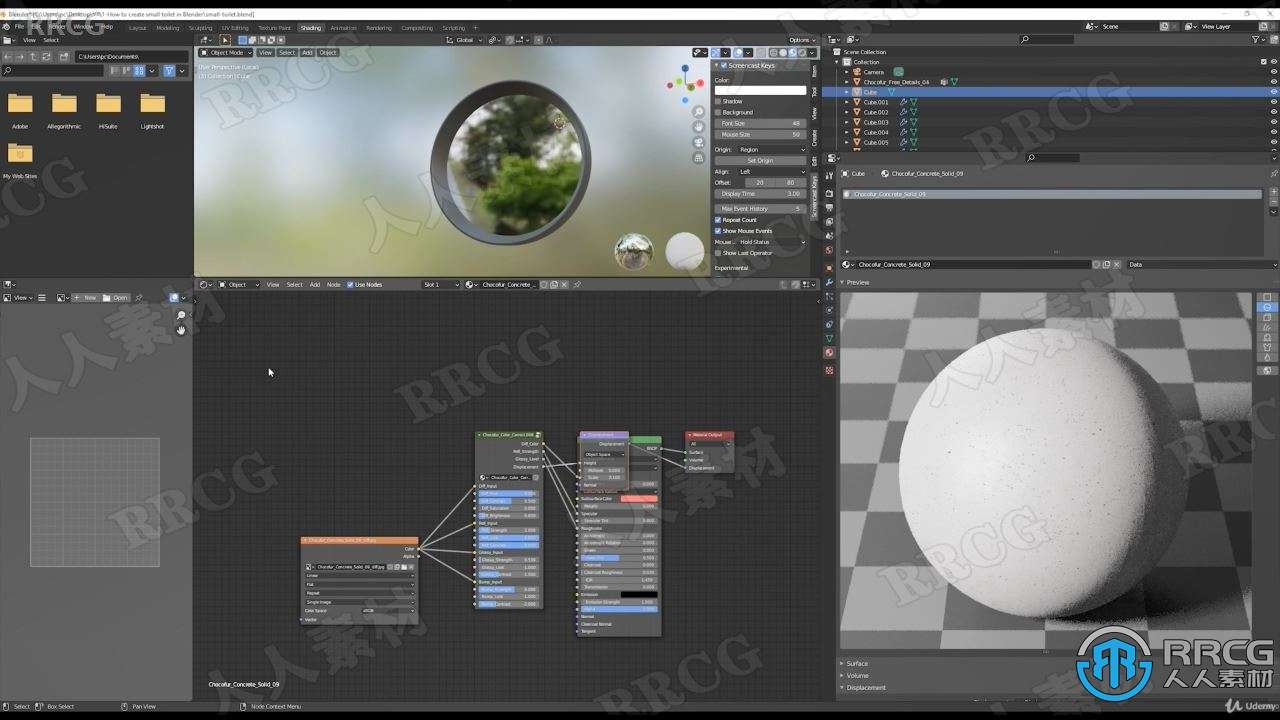Toggle Use Nodes checkbox
The image size is (1280, 720).
[x=350, y=284]
